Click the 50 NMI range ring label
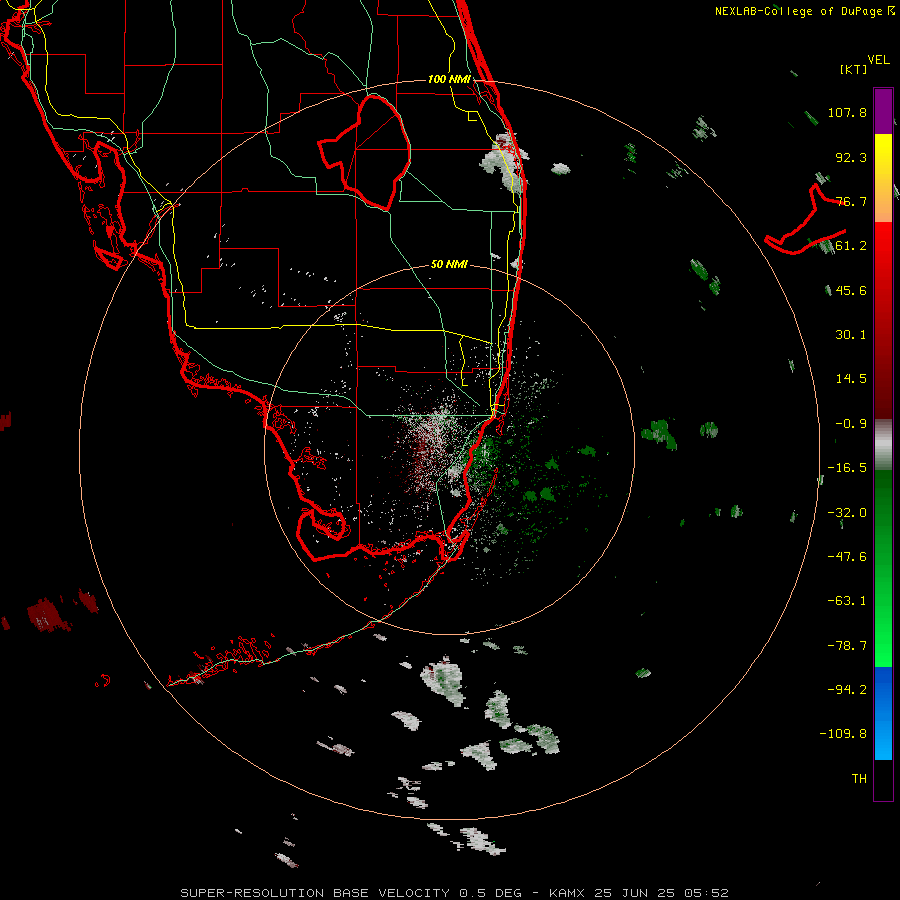This screenshot has width=900, height=900. (x=449, y=265)
